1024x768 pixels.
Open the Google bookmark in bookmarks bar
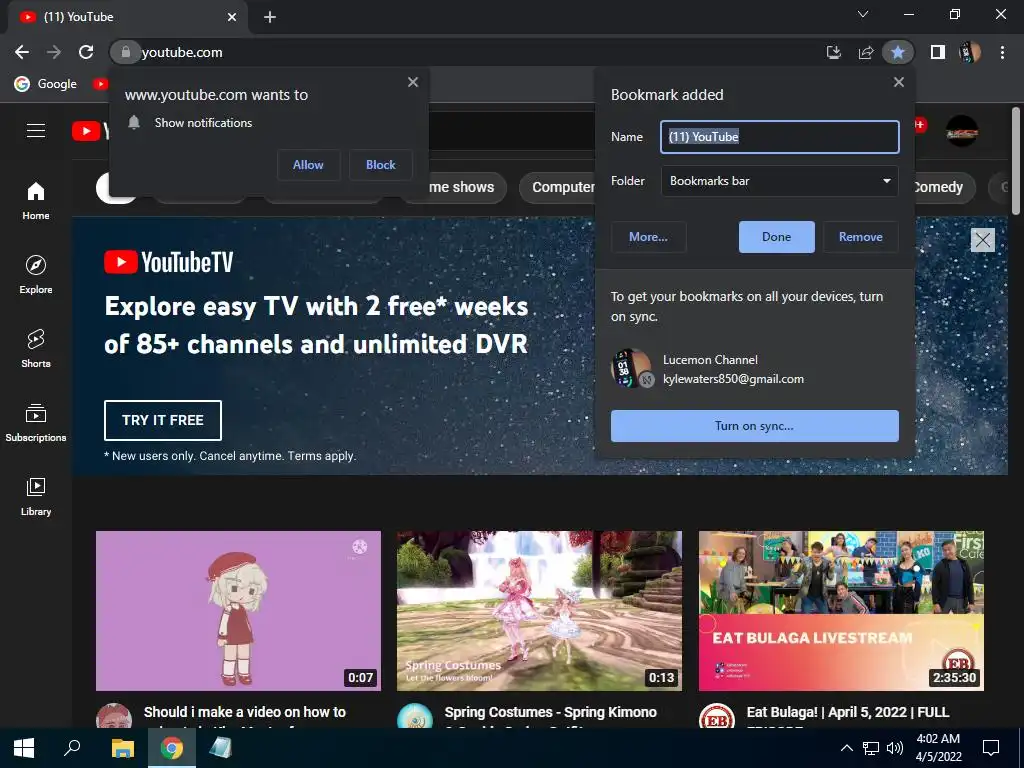46,84
